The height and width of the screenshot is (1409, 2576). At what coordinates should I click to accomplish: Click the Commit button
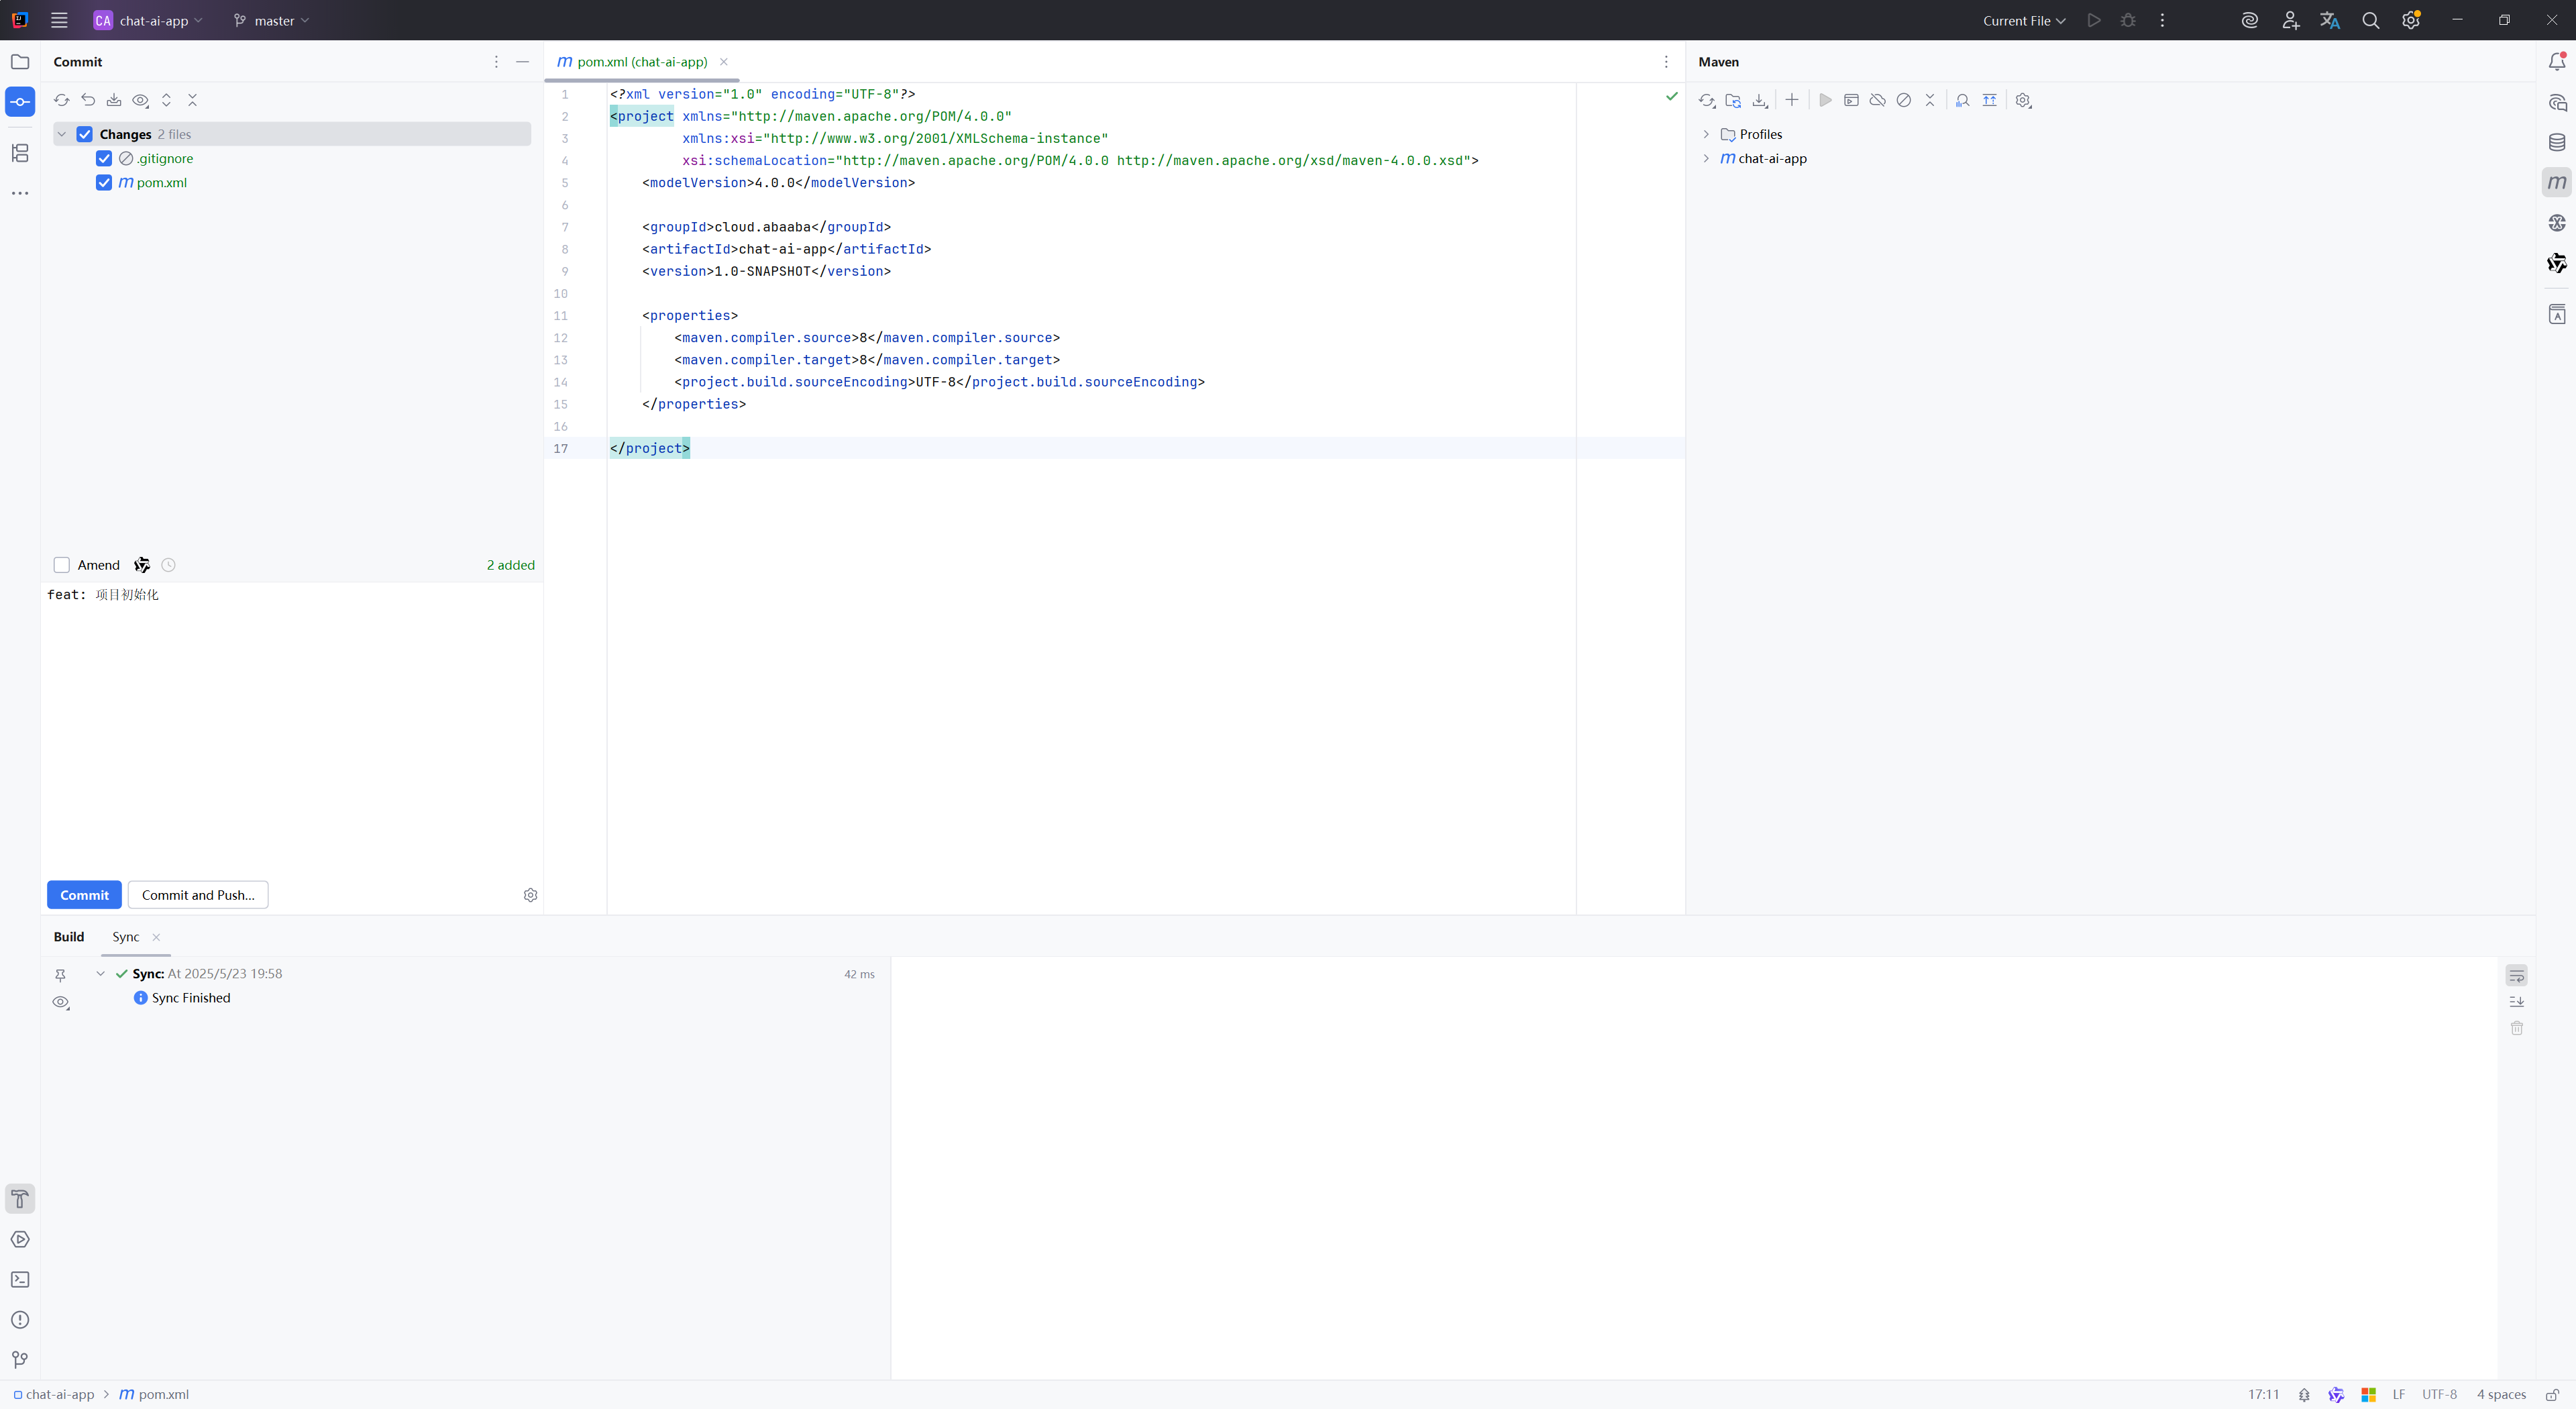tap(84, 895)
